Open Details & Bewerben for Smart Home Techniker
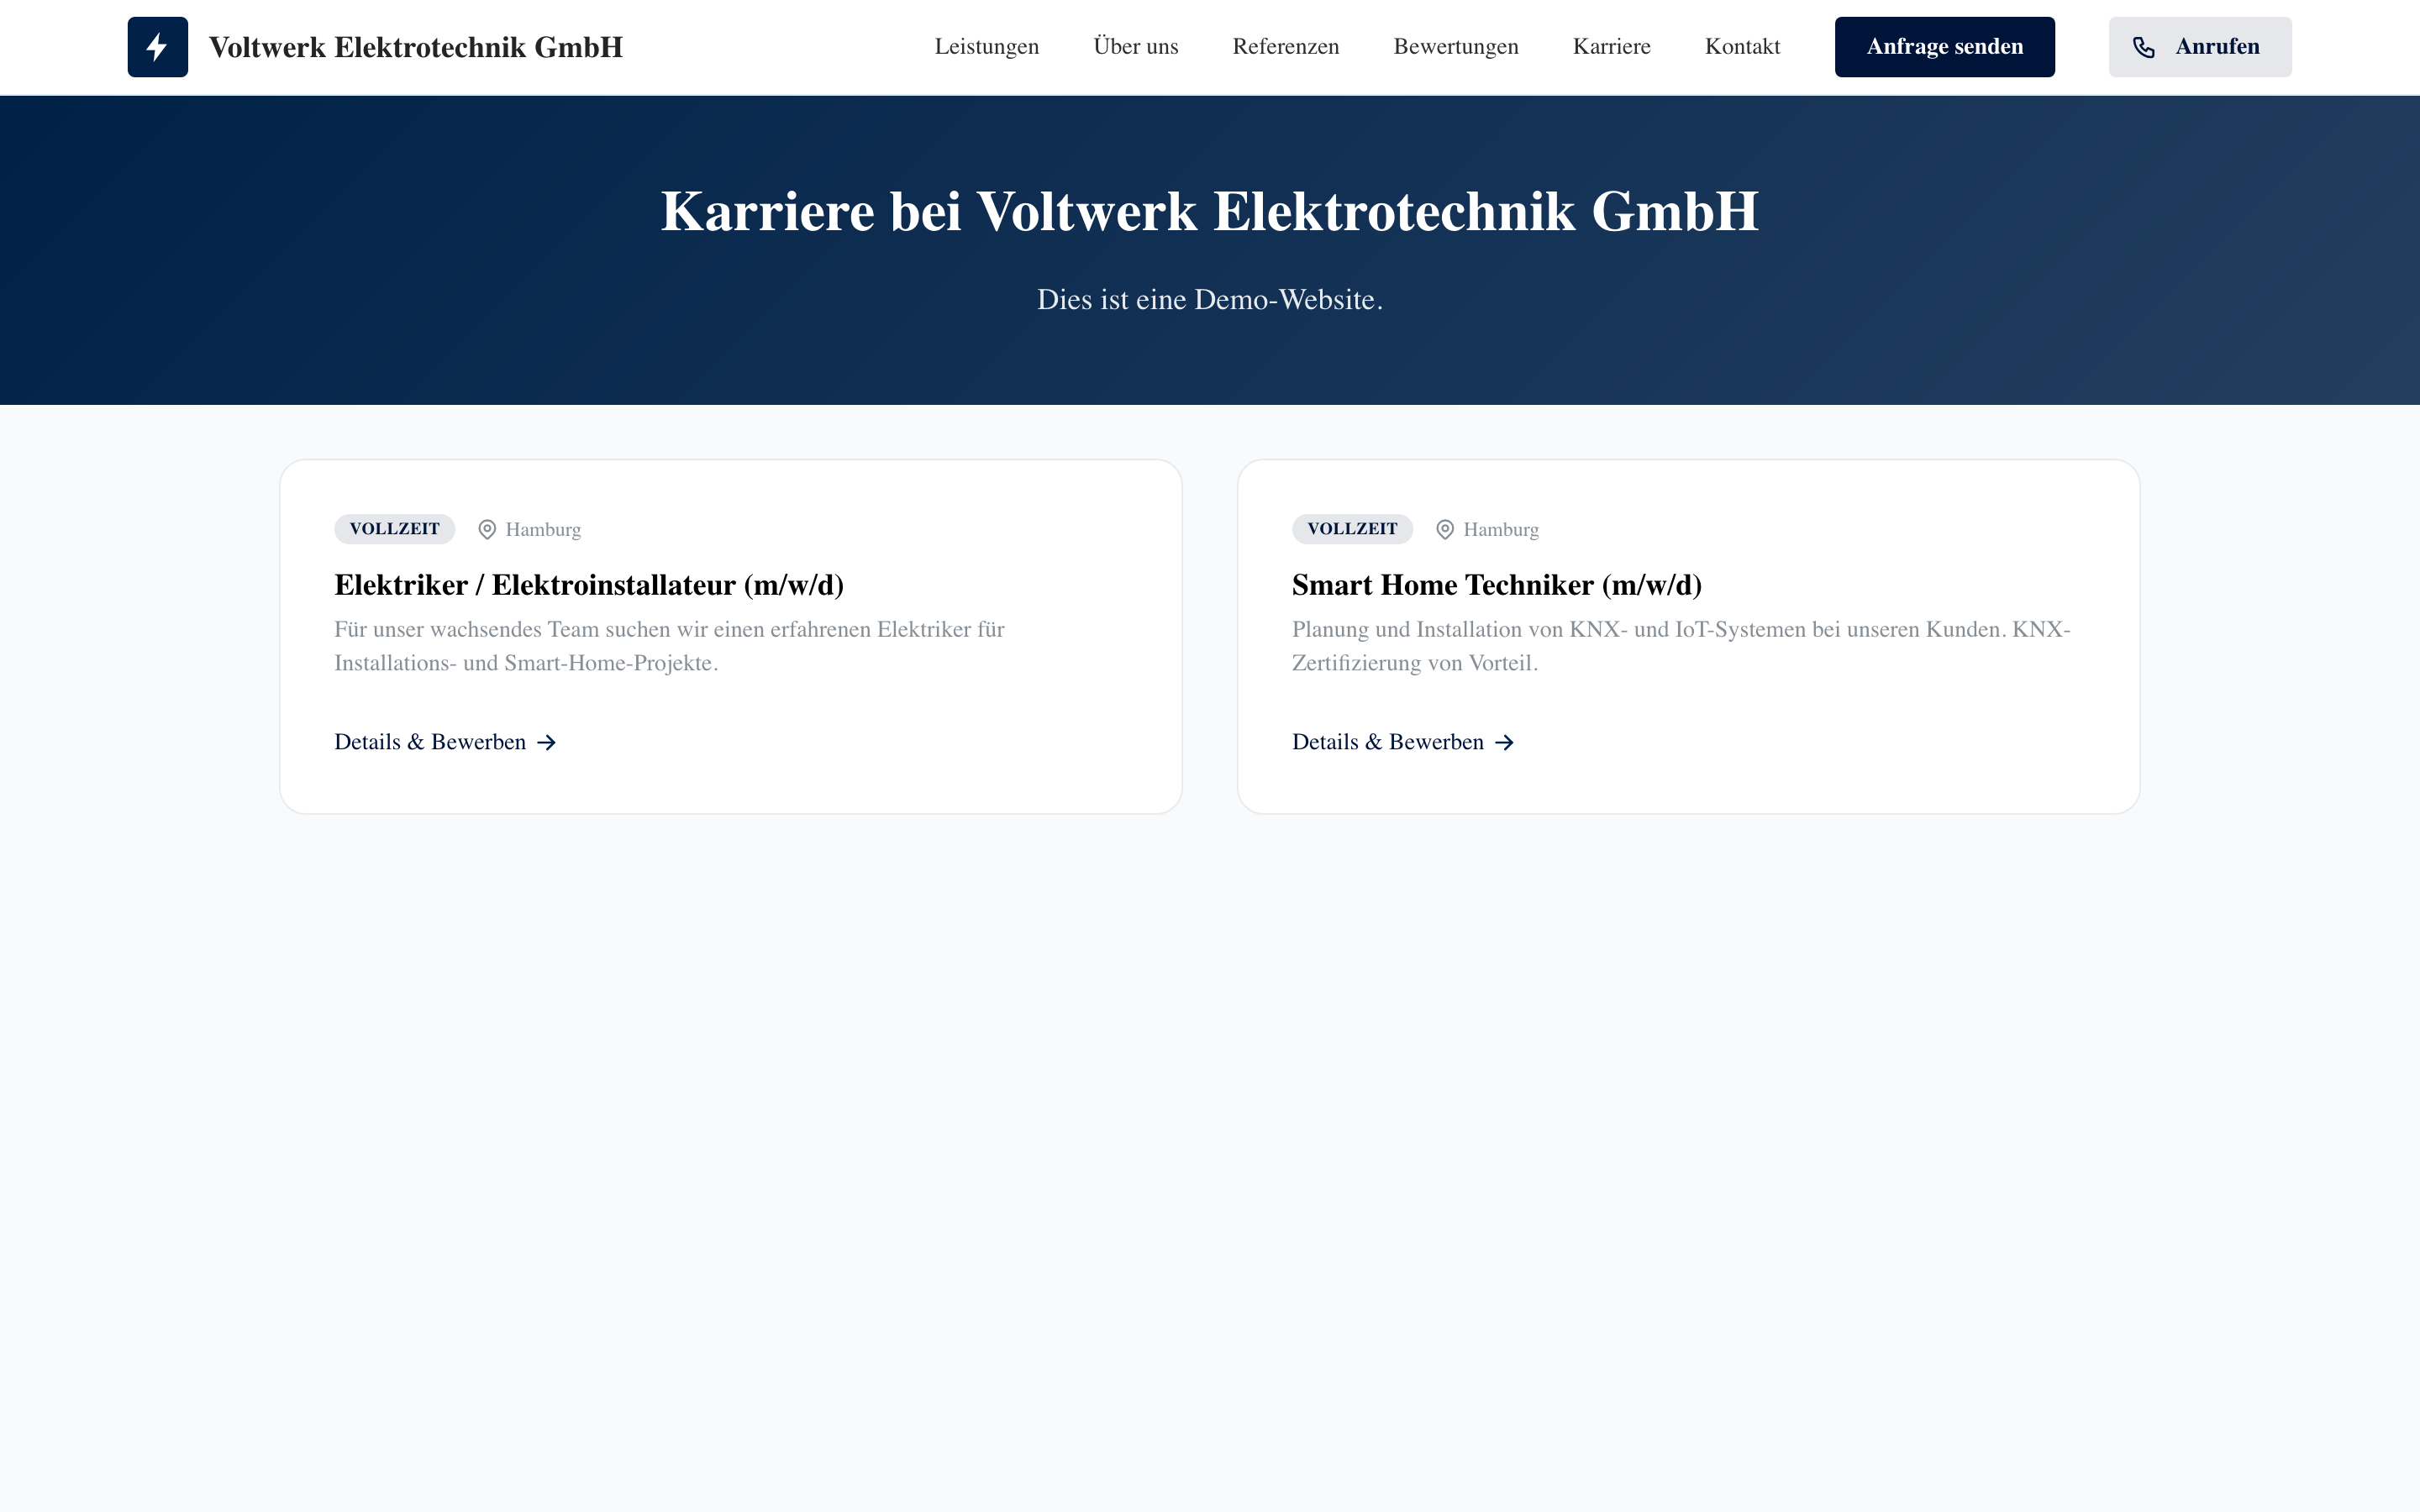The height and width of the screenshot is (1512, 2420). click(x=1387, y=742)
